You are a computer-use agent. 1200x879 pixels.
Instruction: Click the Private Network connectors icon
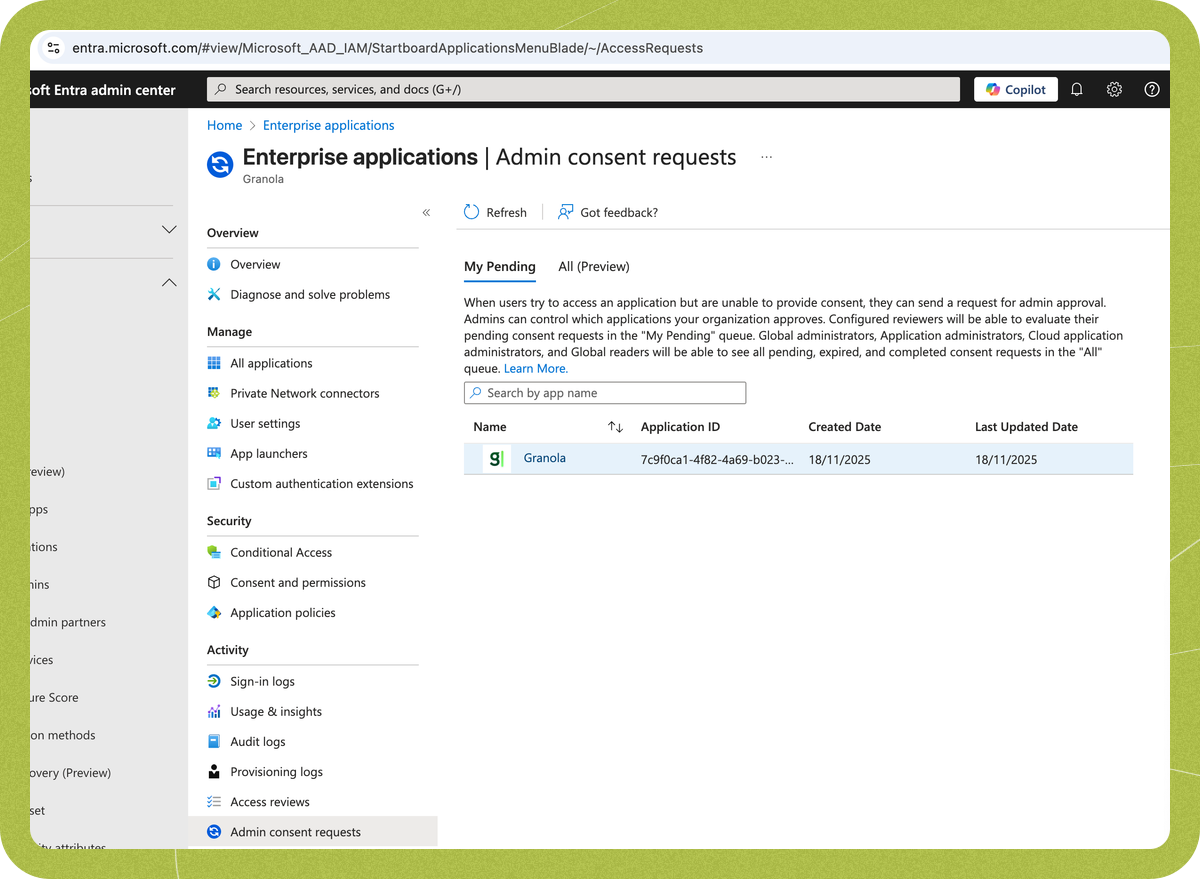[x=213, y=393]
